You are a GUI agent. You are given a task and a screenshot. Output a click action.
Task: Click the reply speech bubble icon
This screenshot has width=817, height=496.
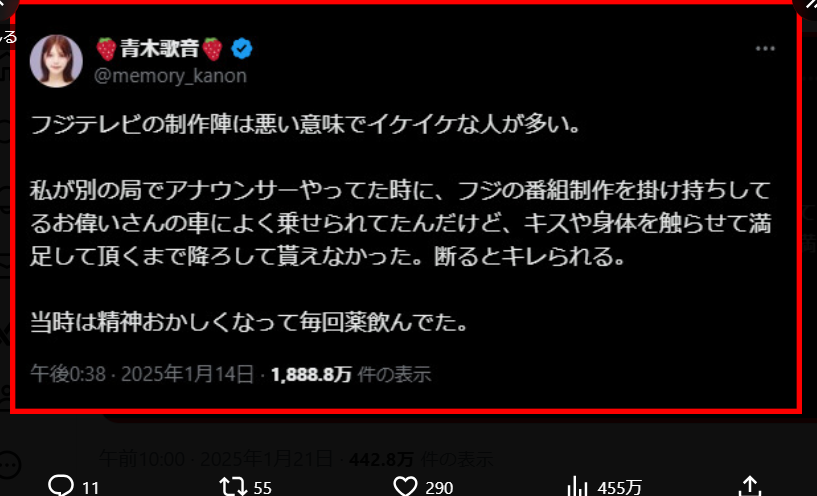tap(61, 487)
